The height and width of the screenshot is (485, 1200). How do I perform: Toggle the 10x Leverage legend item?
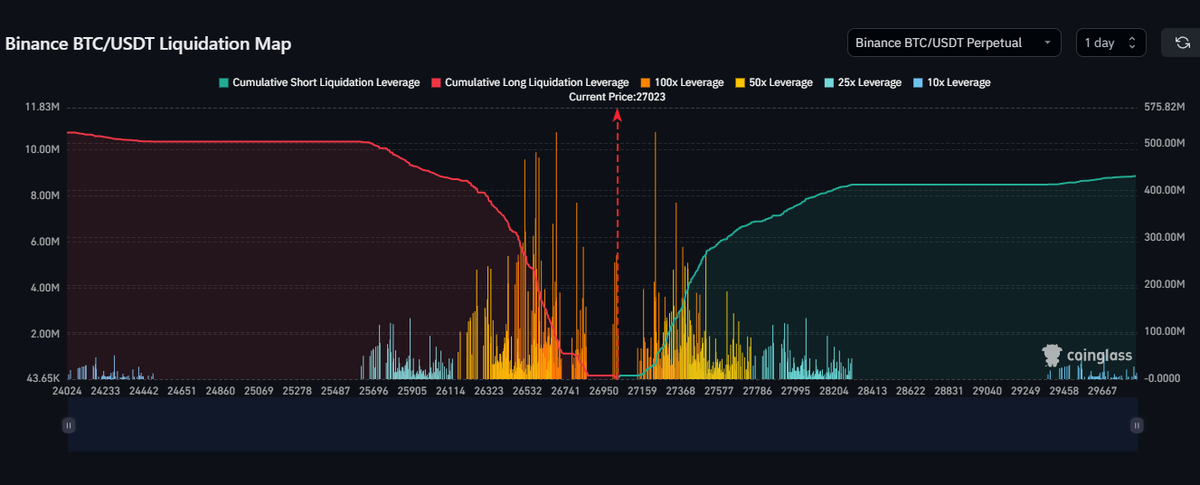pyautogui.click(x=951, y=82)
